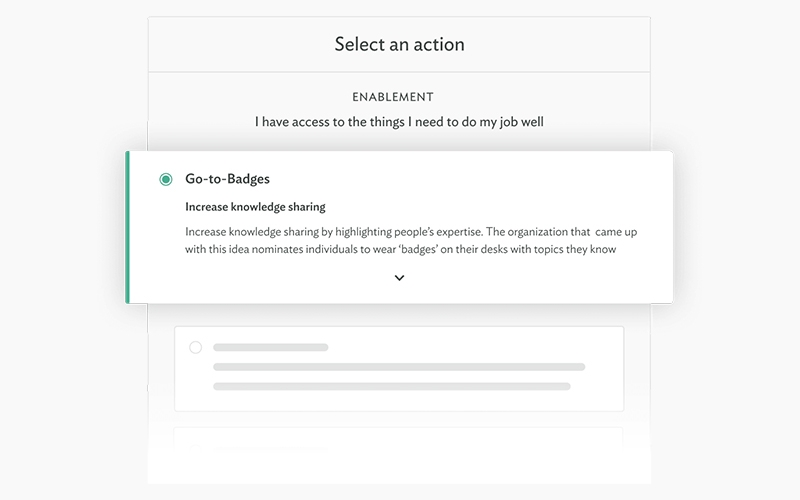Select the Go-to-Badges radio button

tap(166, 179)
